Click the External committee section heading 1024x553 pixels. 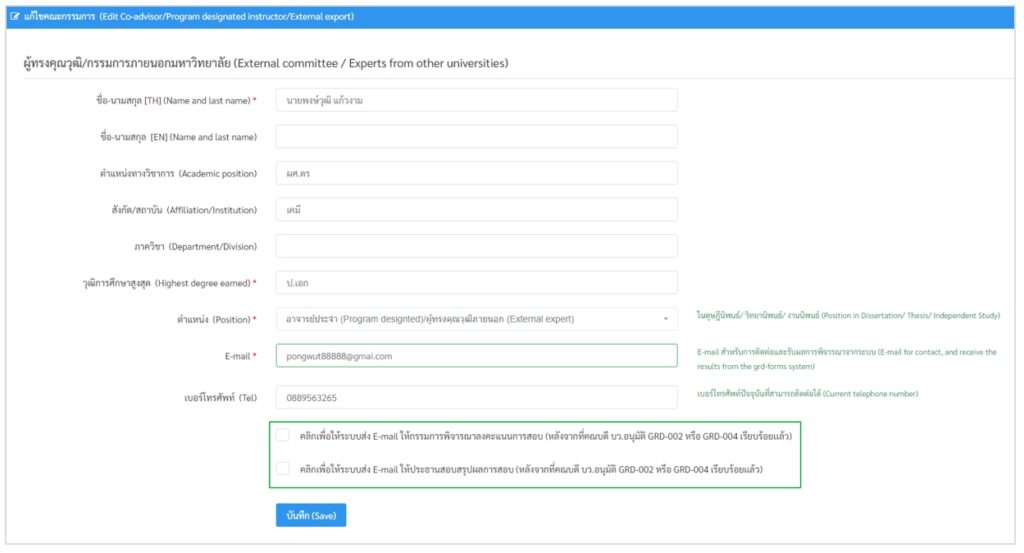pyautogui.click(x=265, y=63)
